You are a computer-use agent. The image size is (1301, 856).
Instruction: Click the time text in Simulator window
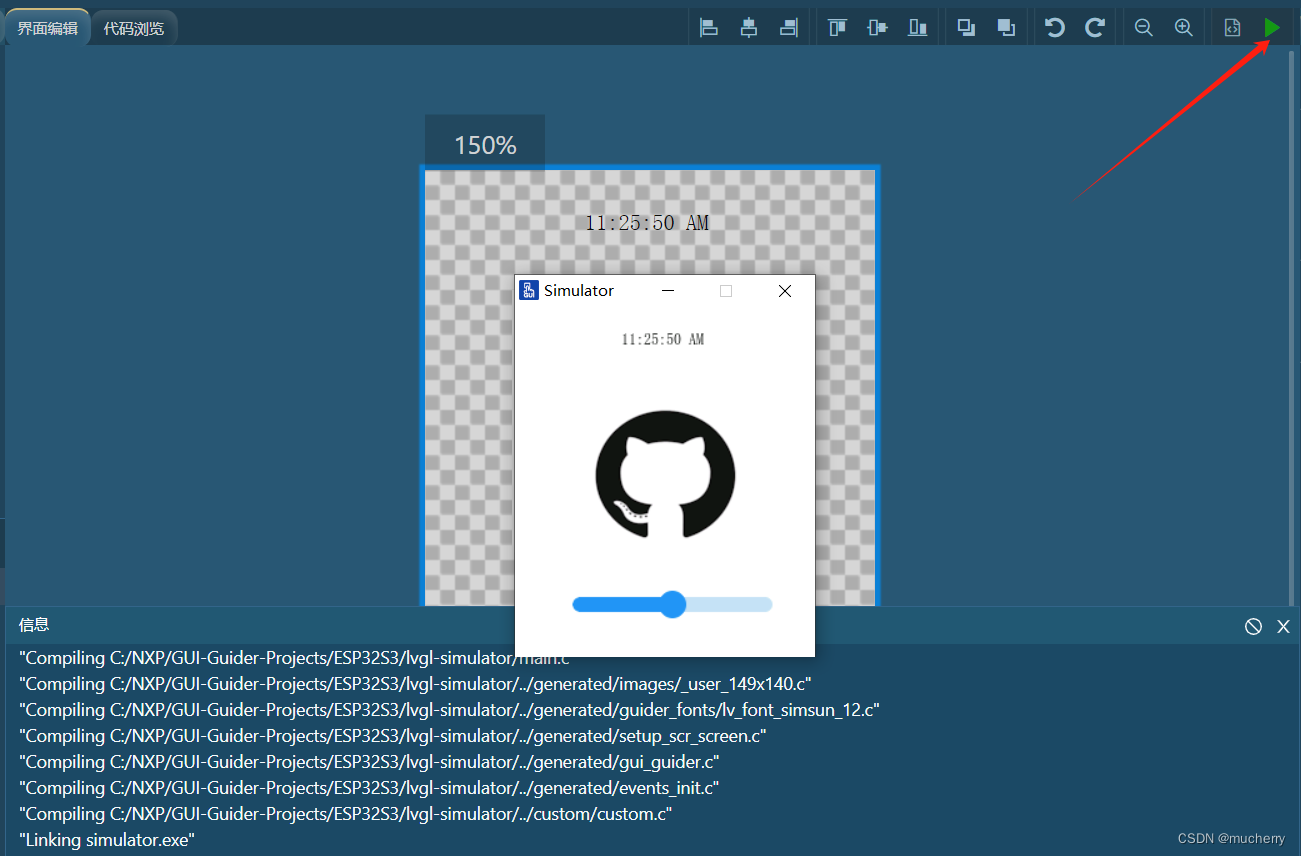[663, 339]
